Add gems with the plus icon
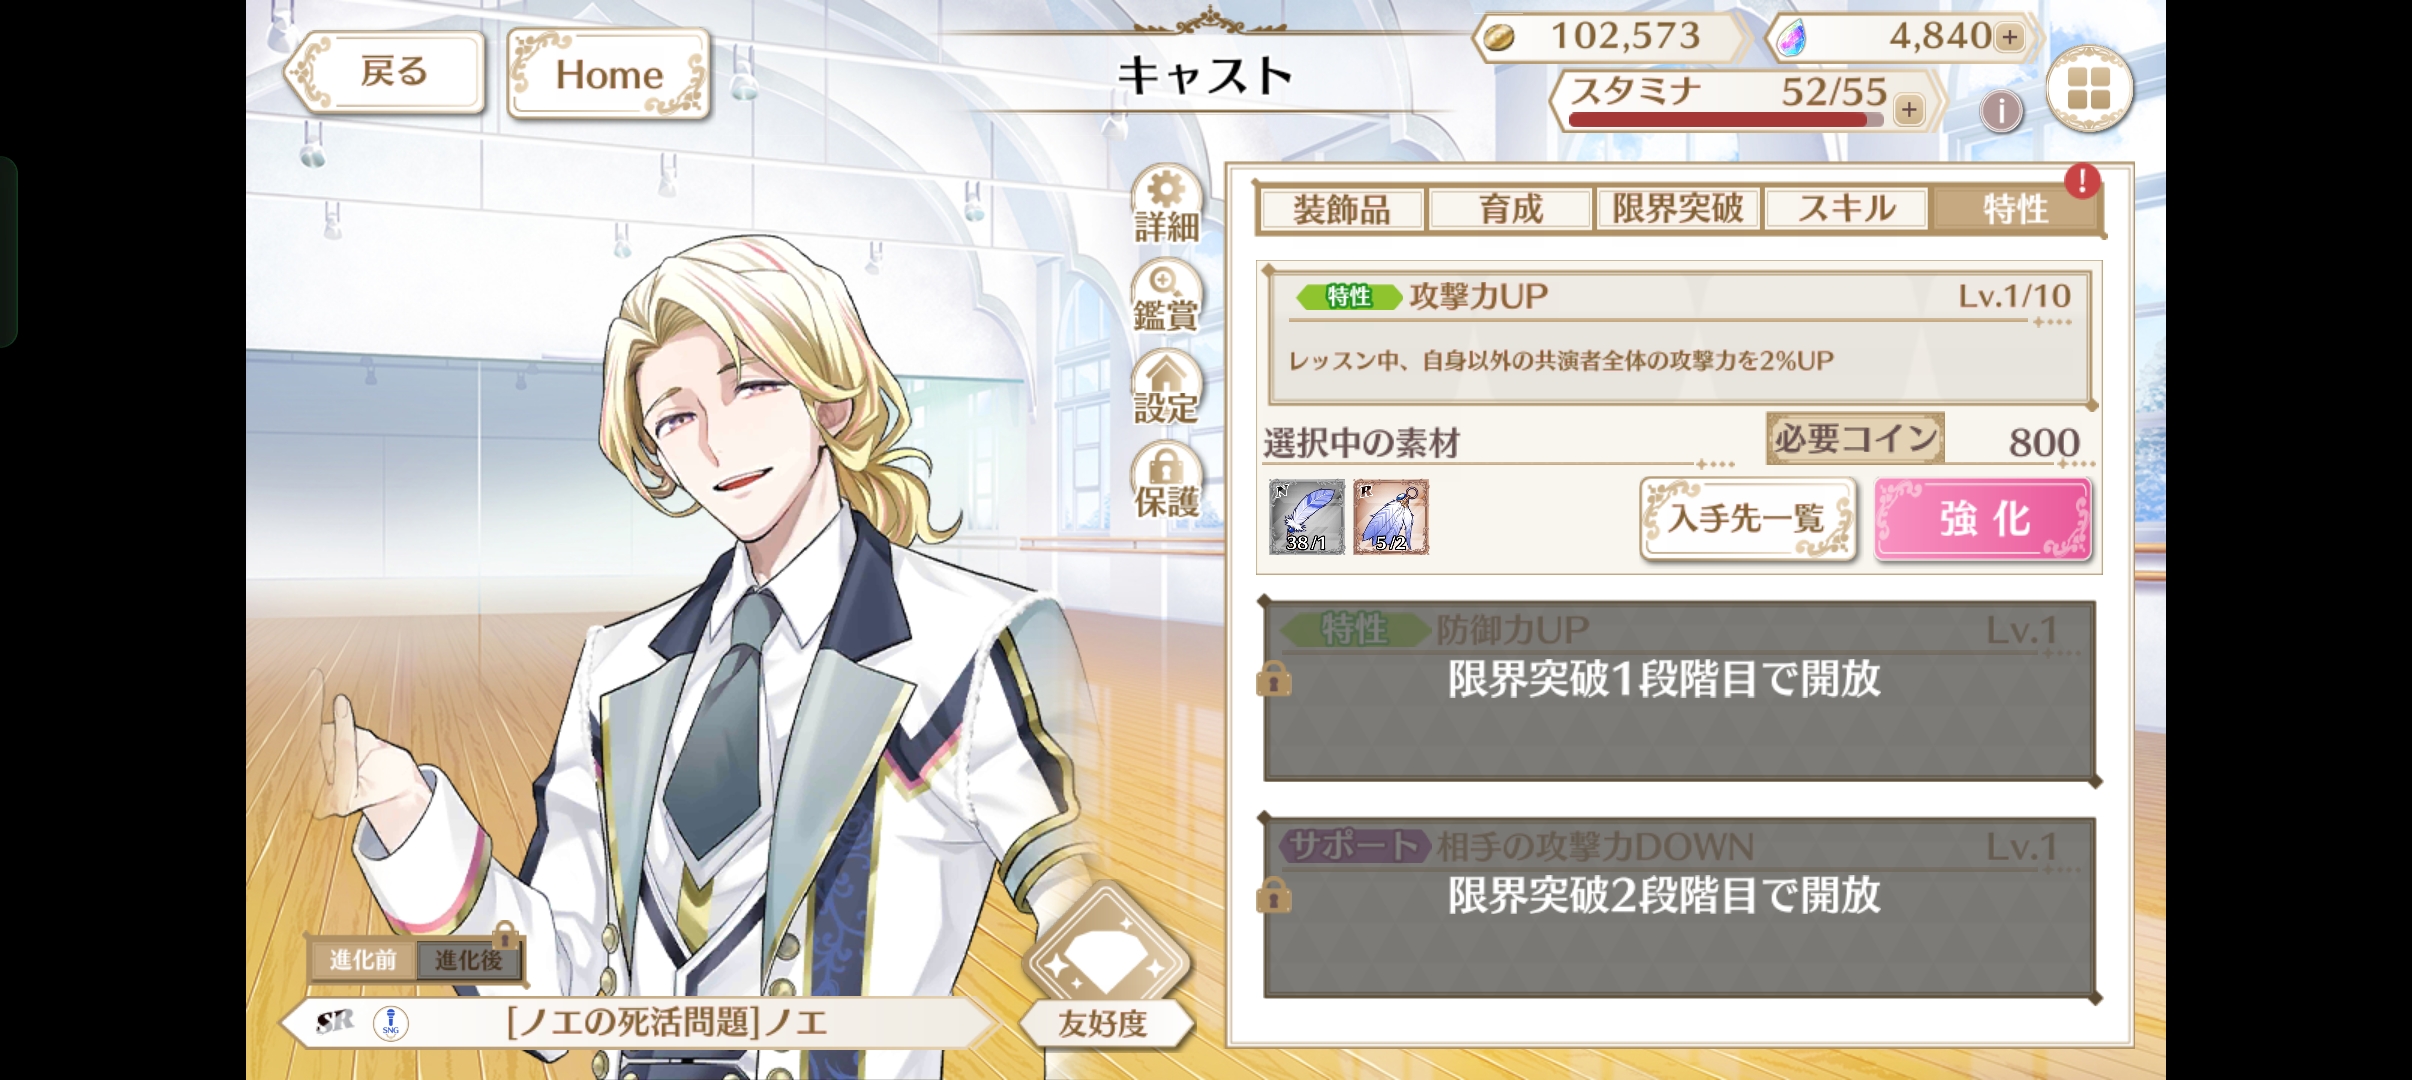The height and width of the screenshot is (1080, 2412). coord(2009,38)
